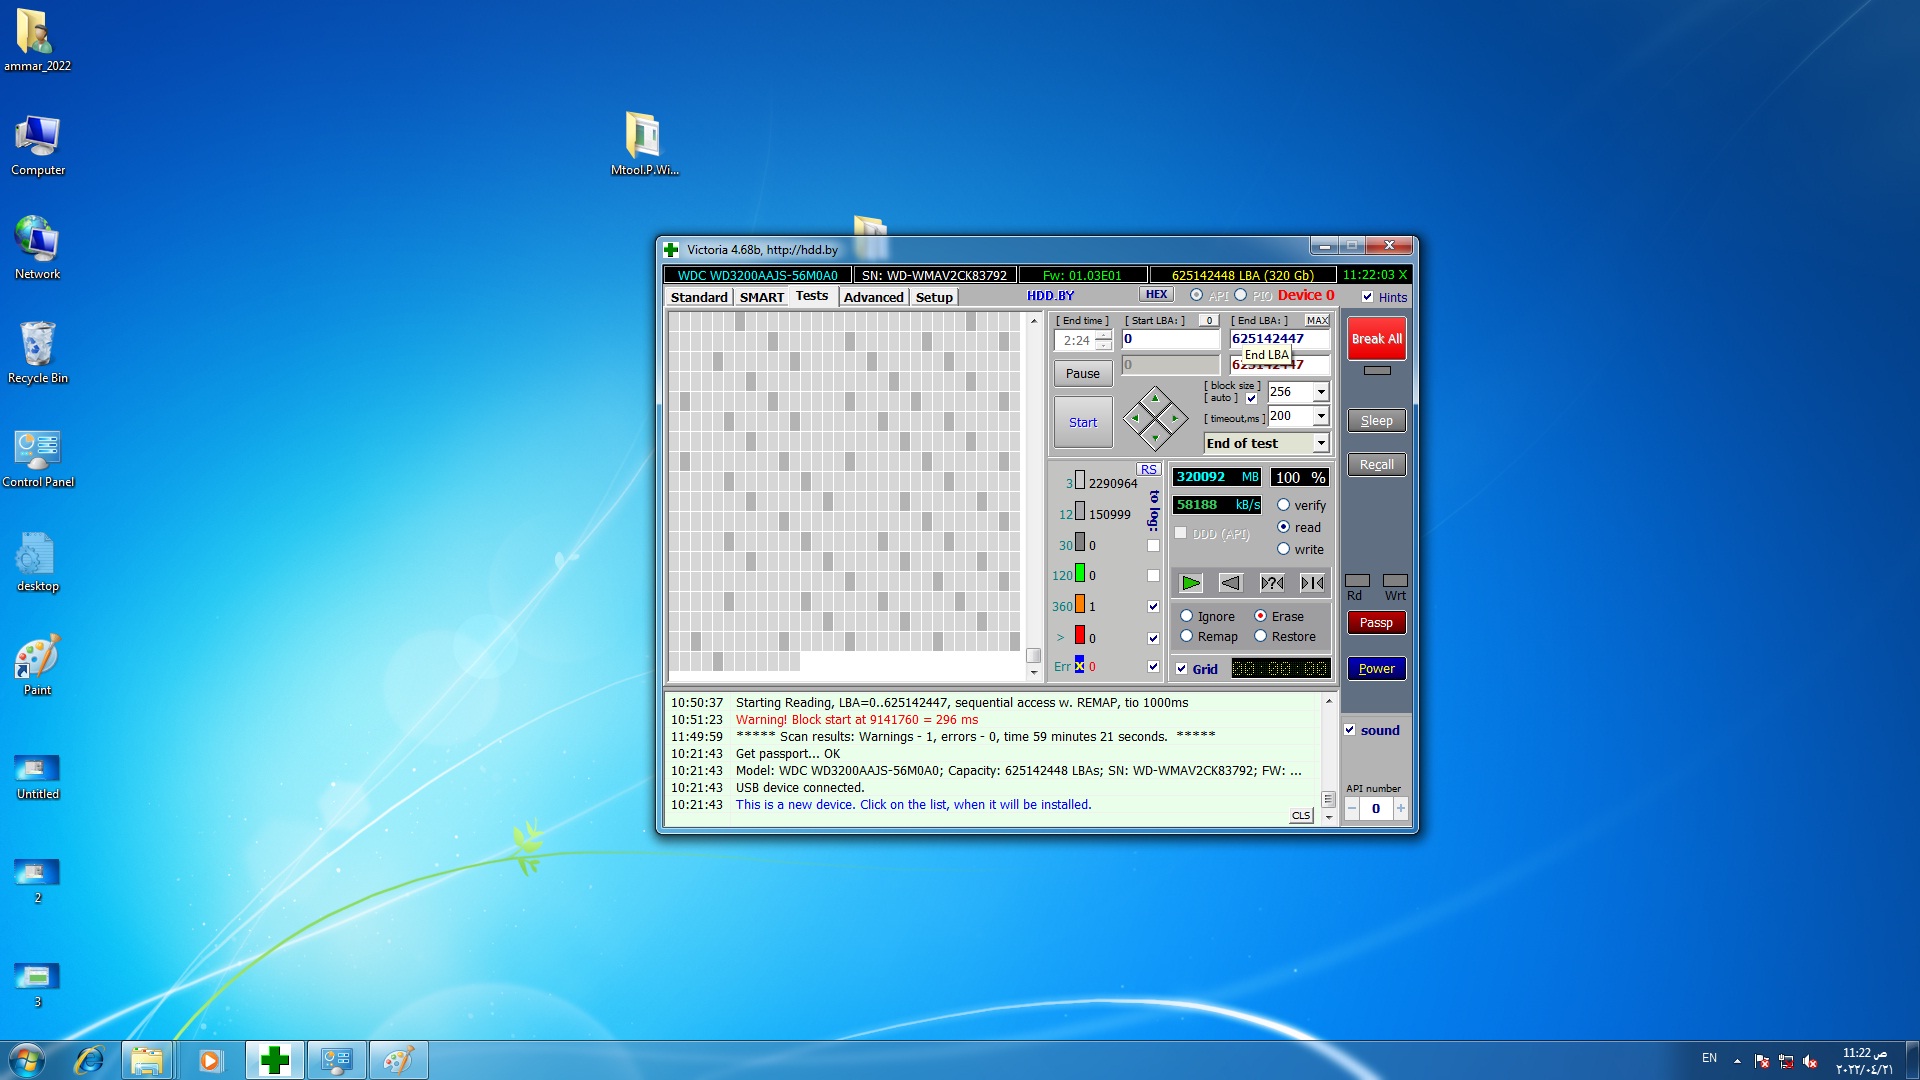Select the desktop shortcut icon named desktop
The height and width of the screenshot is (1080, 1920).
tap(38, 561)
